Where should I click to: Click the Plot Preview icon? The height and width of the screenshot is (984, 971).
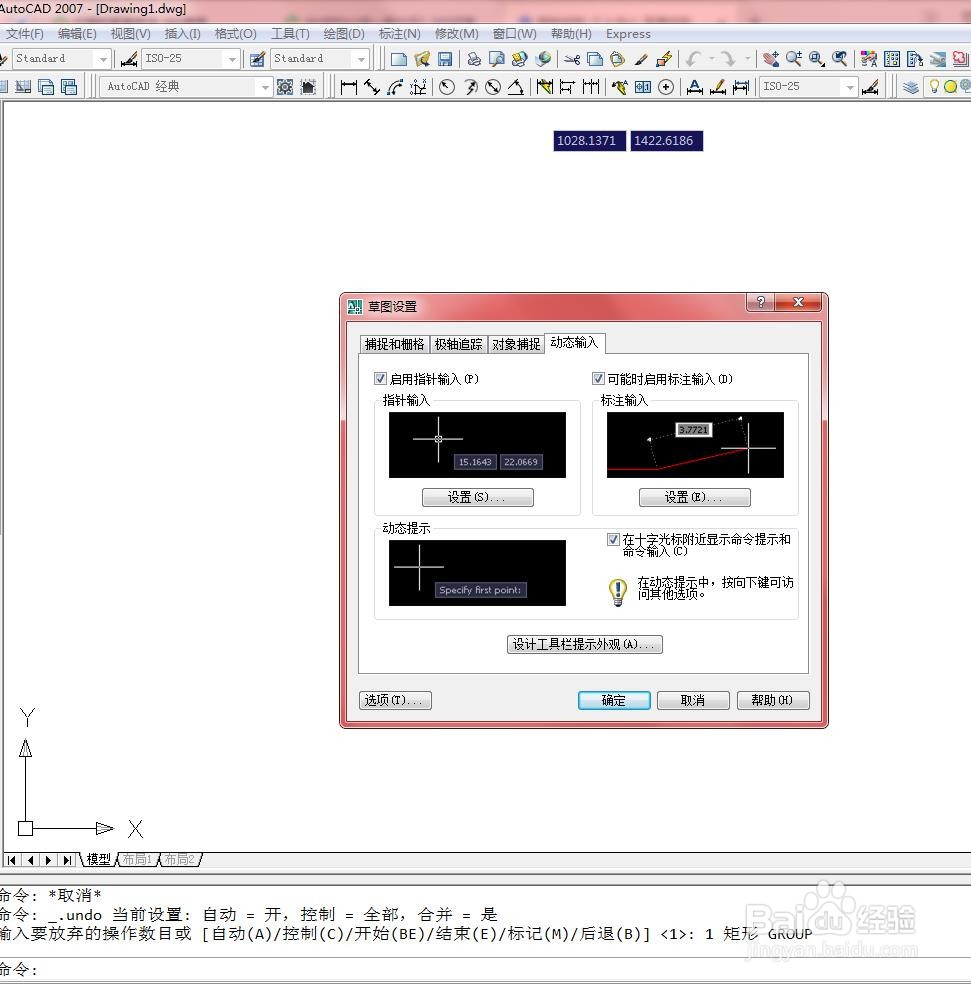coord(496,59)
